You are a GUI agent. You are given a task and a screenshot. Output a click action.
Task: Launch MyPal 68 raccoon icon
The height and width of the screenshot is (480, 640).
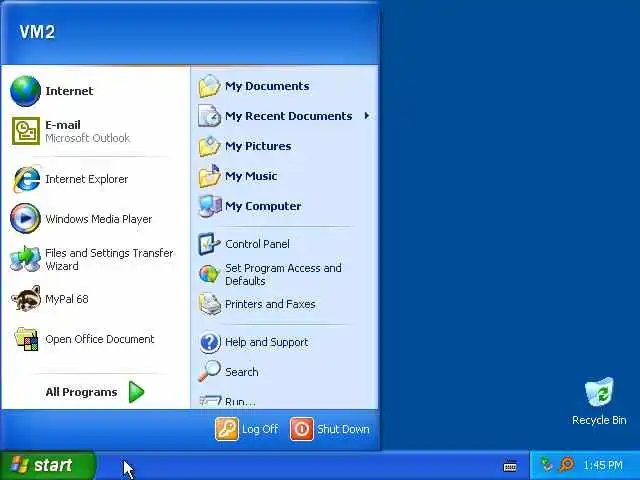pyautogui.click(x=26, y=298)
